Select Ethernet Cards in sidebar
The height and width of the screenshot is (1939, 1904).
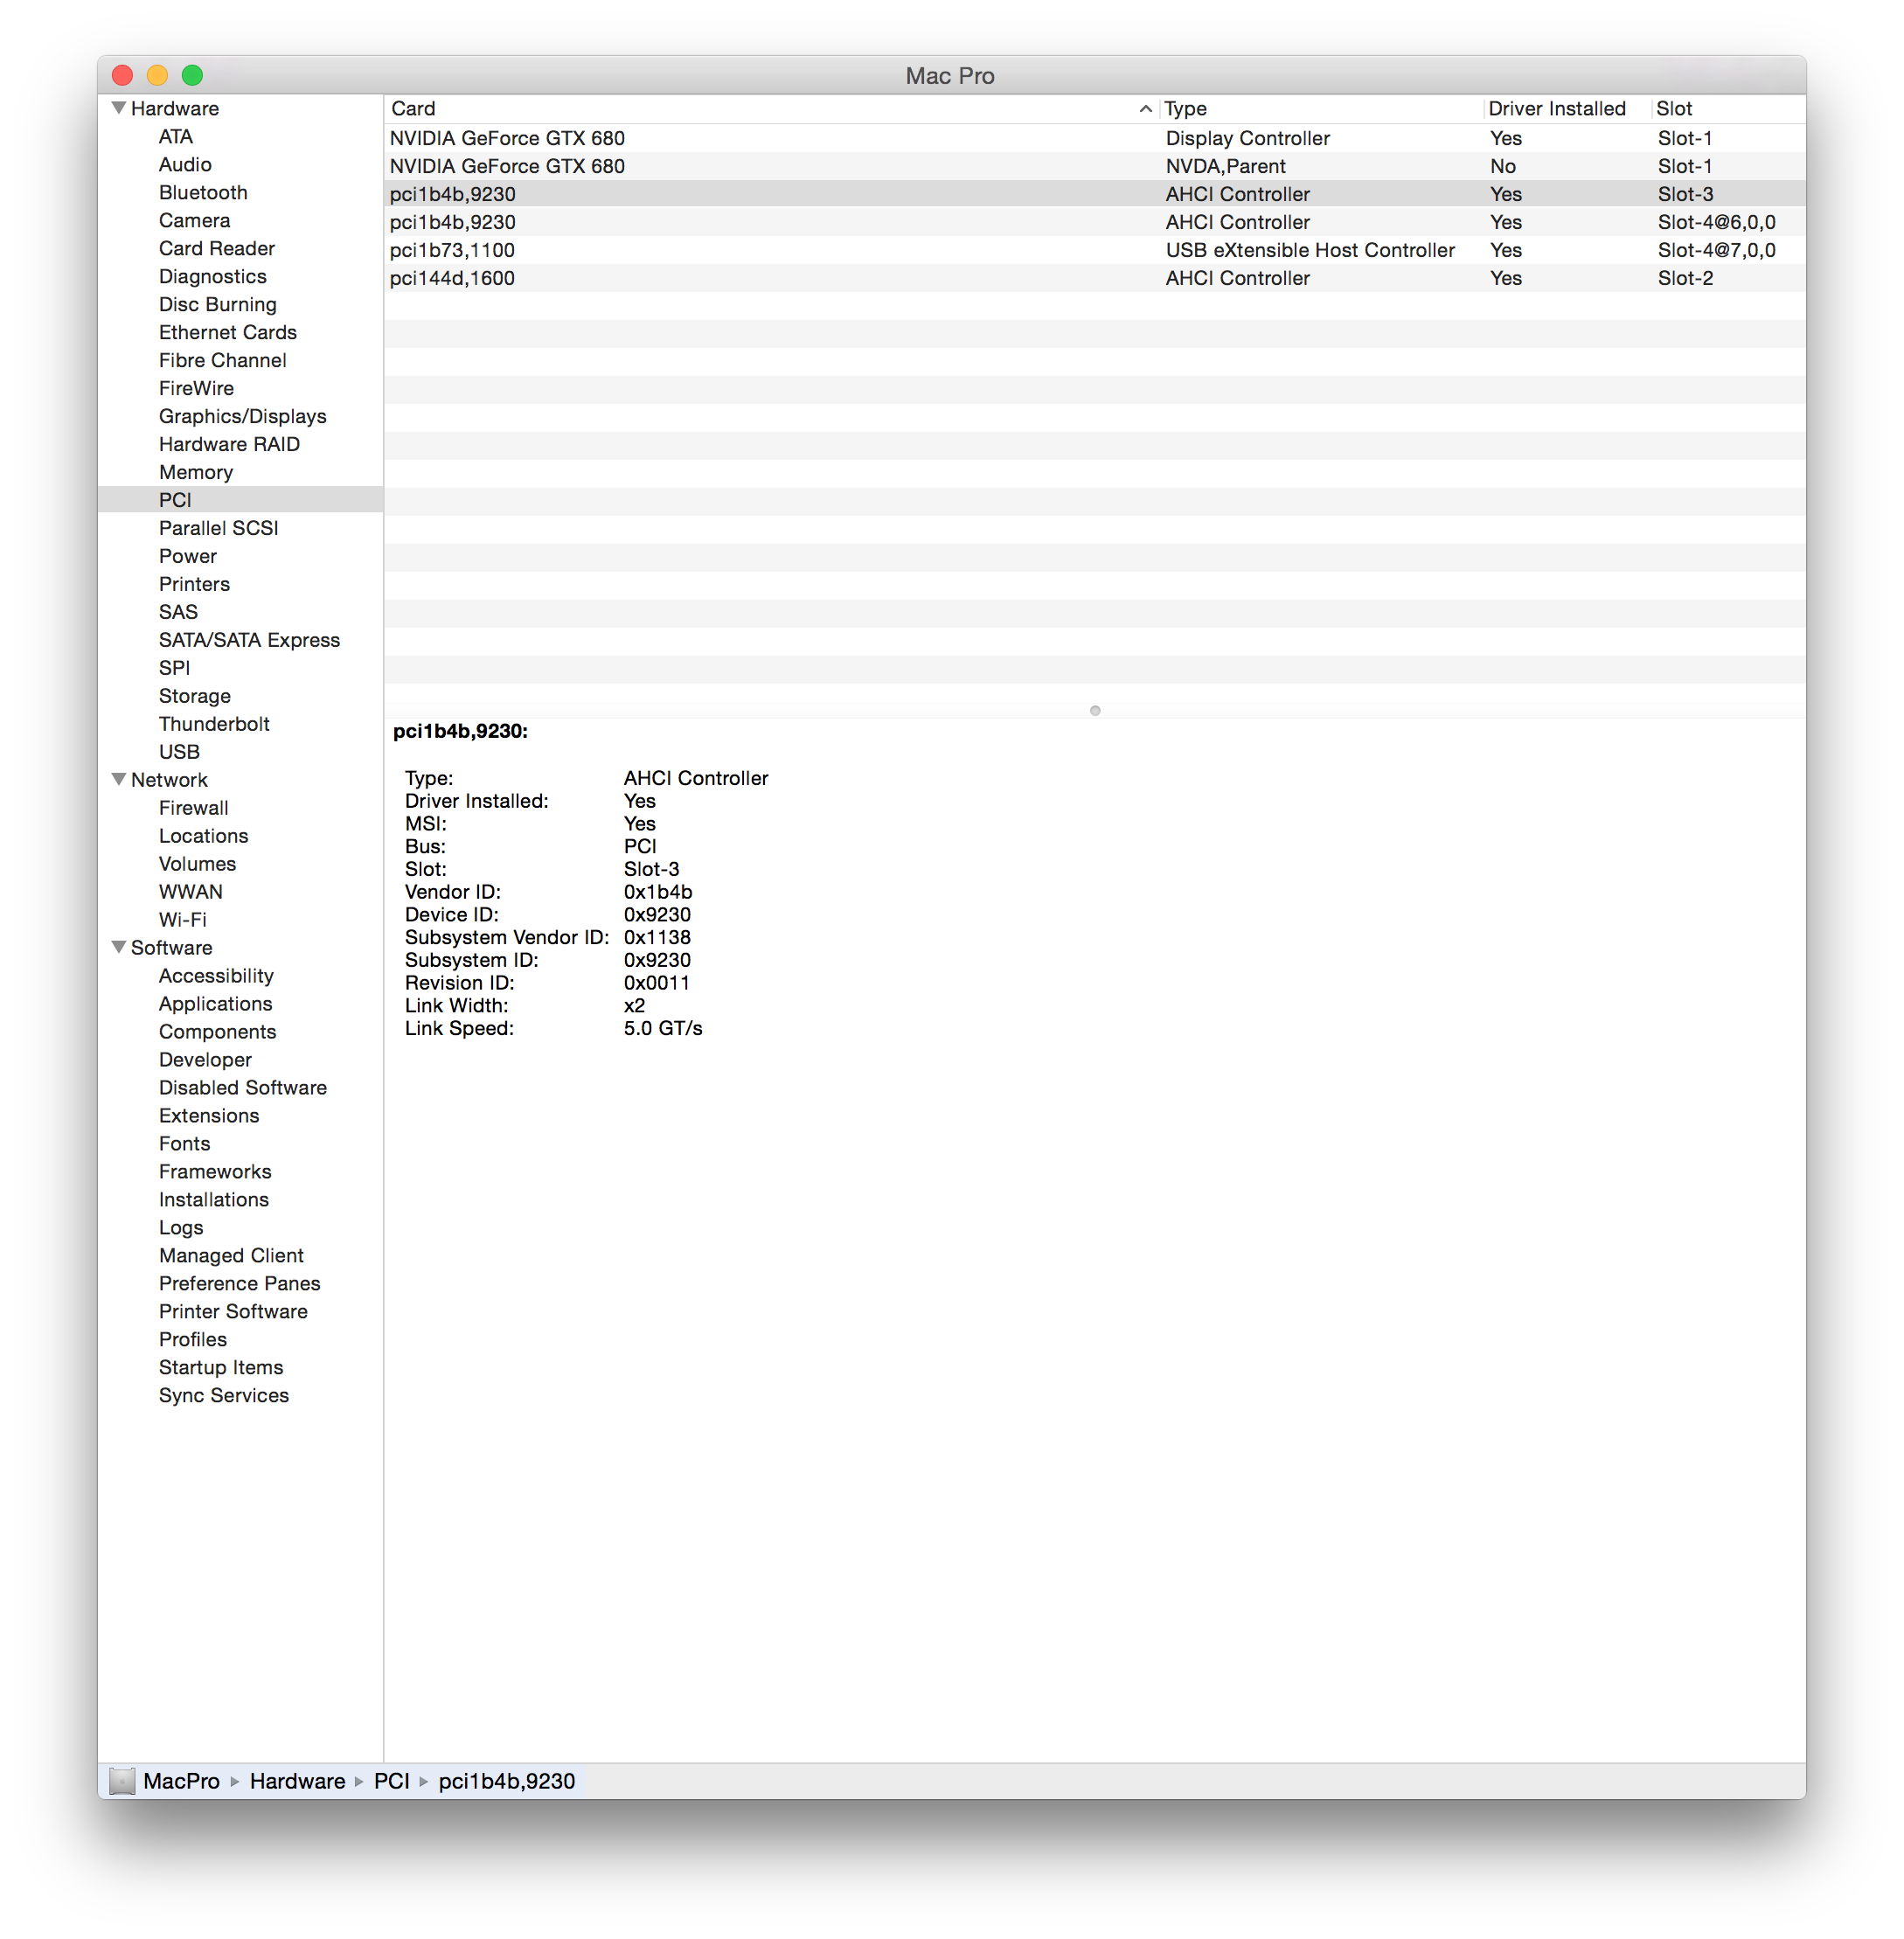tap(228, 333)
